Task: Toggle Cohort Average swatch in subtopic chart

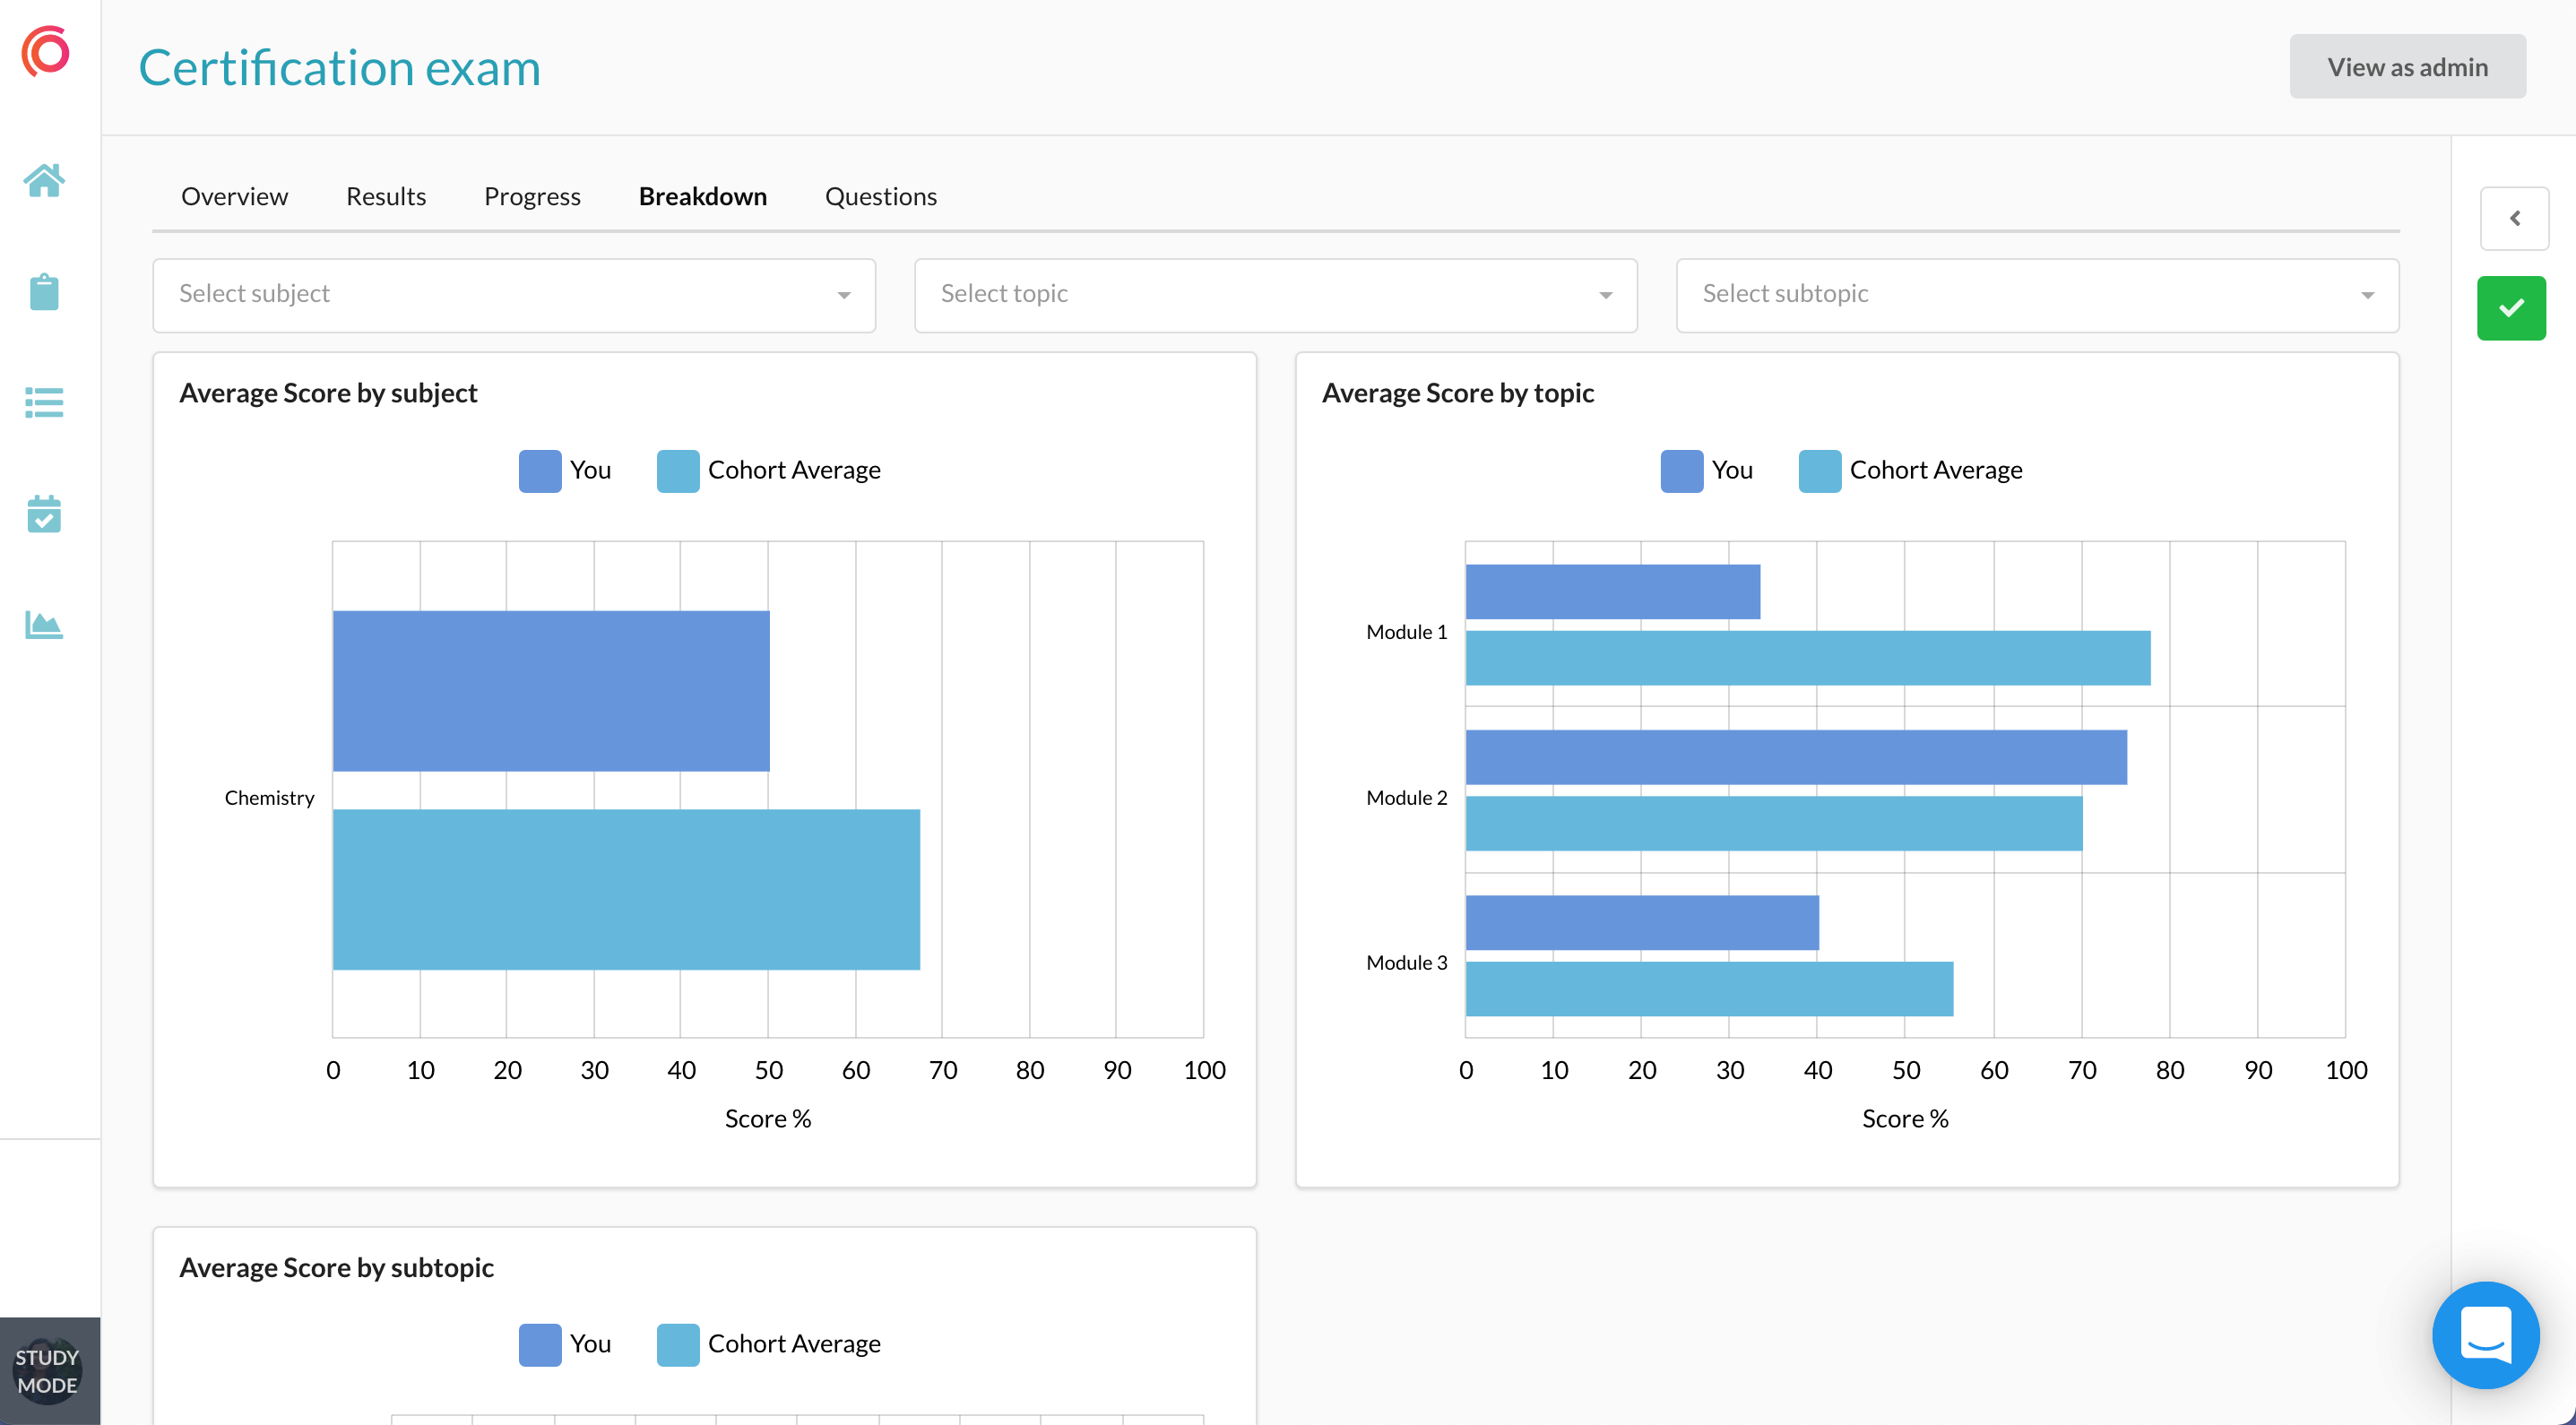Action: [678, 1344]
